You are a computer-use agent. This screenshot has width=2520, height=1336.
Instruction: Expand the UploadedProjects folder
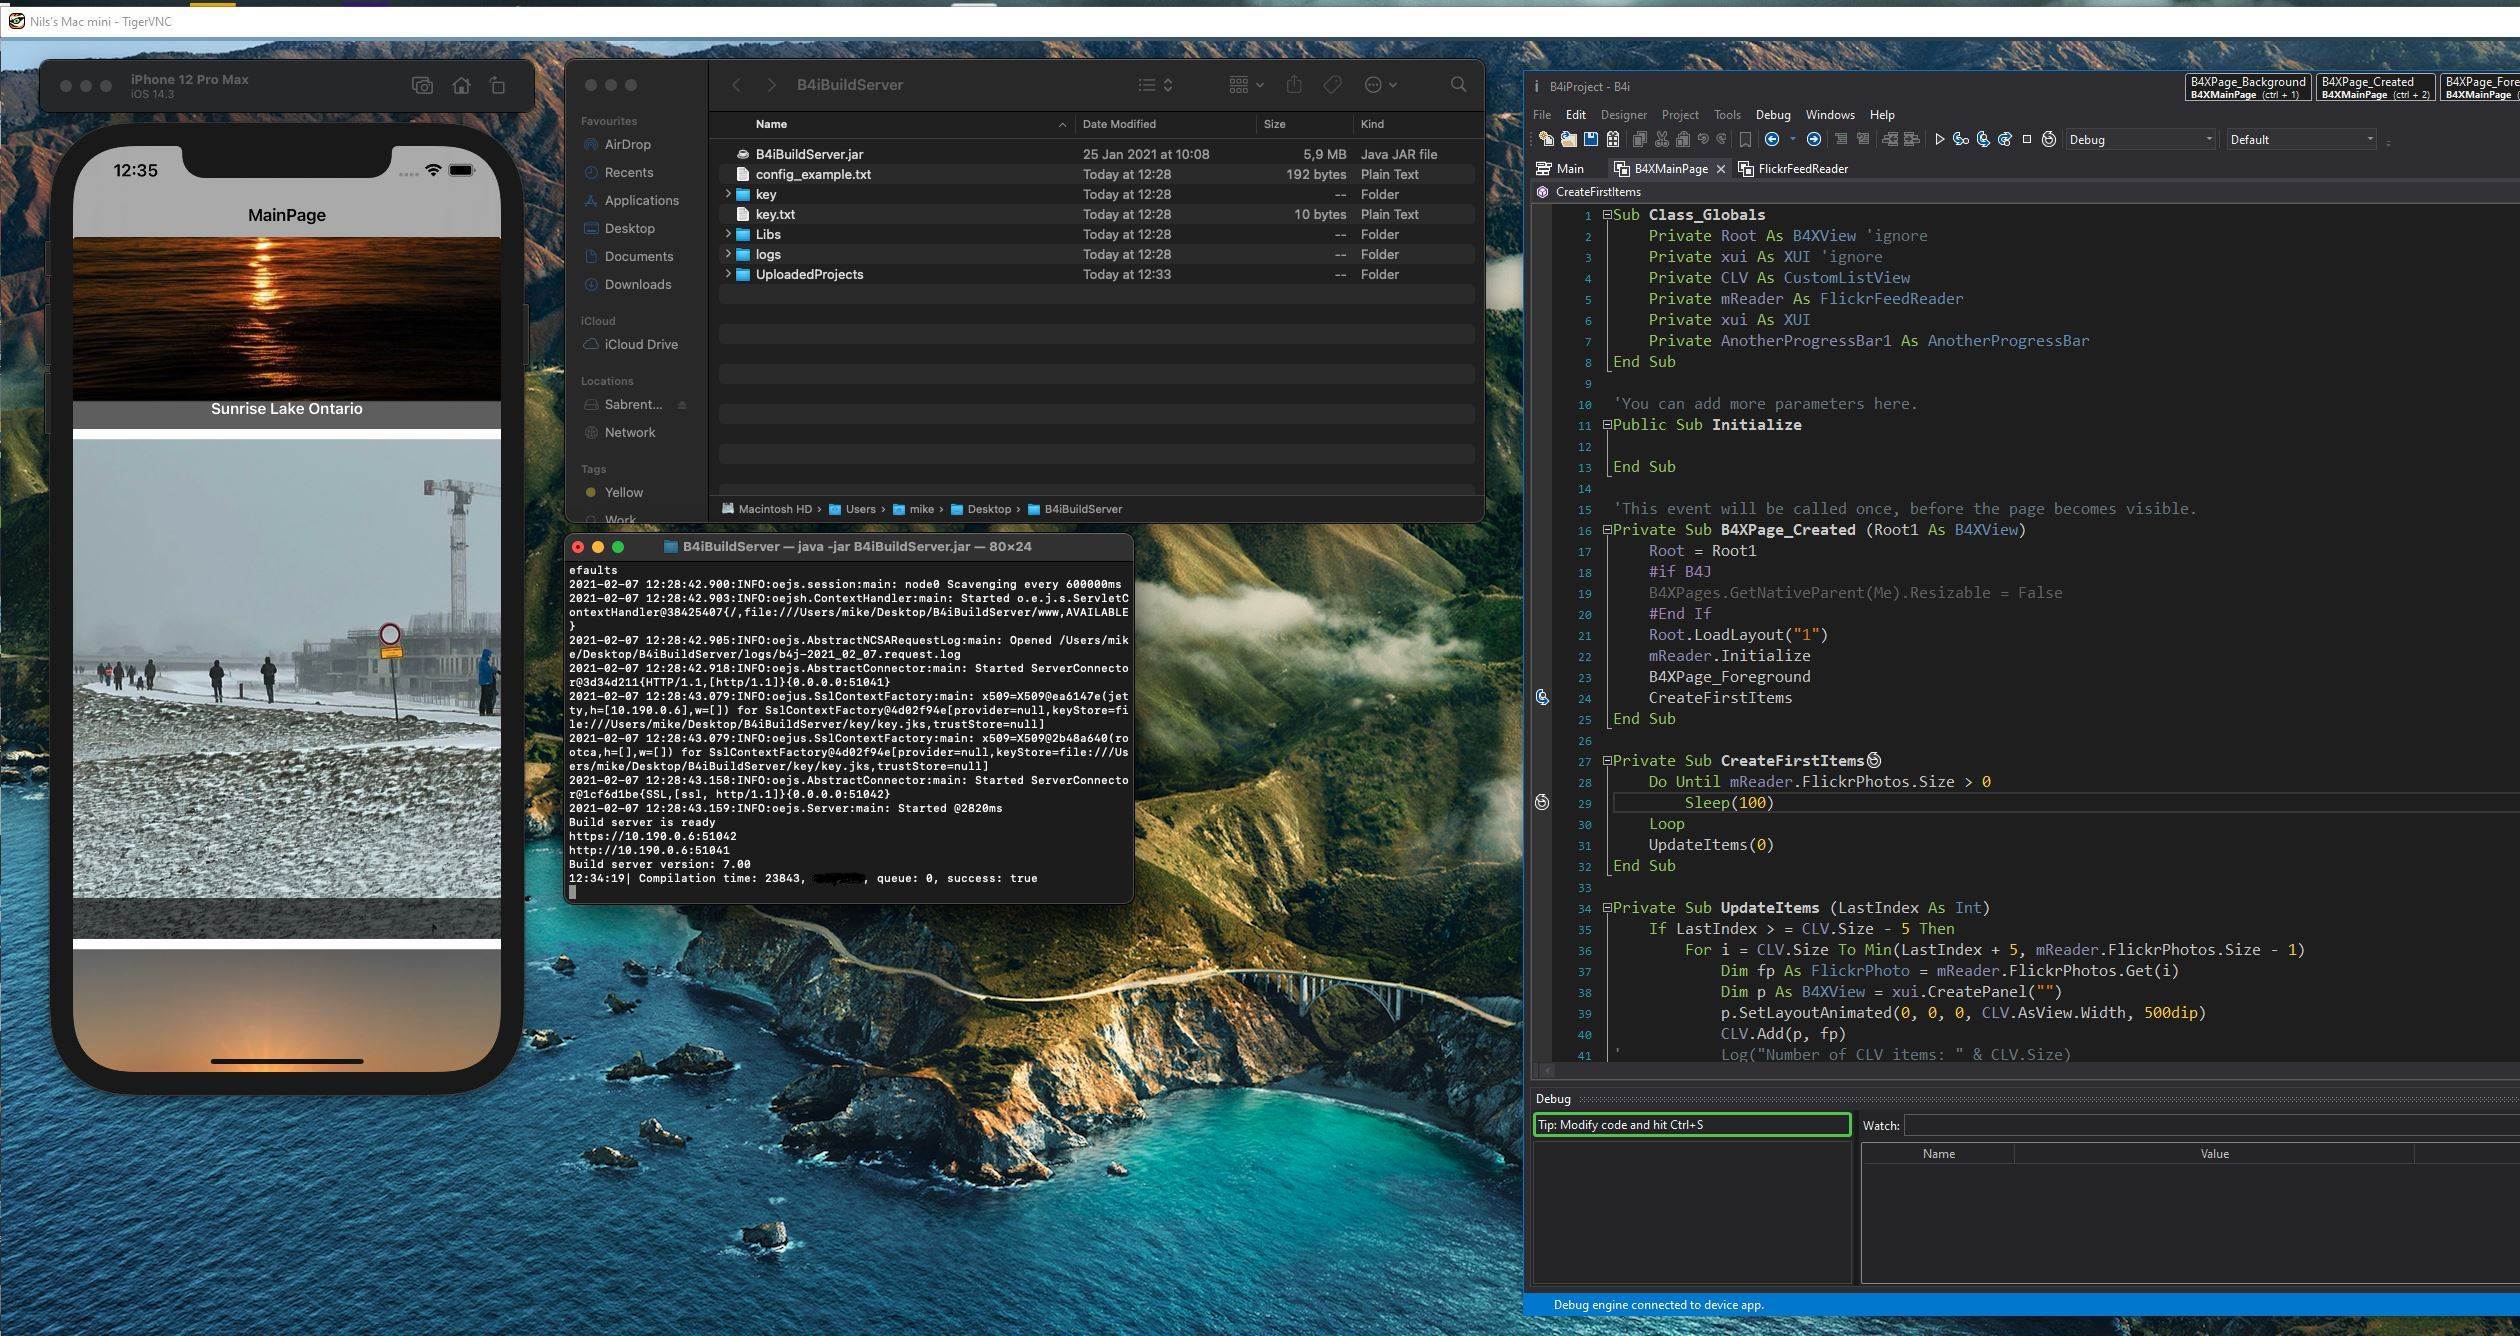[728, 274]
